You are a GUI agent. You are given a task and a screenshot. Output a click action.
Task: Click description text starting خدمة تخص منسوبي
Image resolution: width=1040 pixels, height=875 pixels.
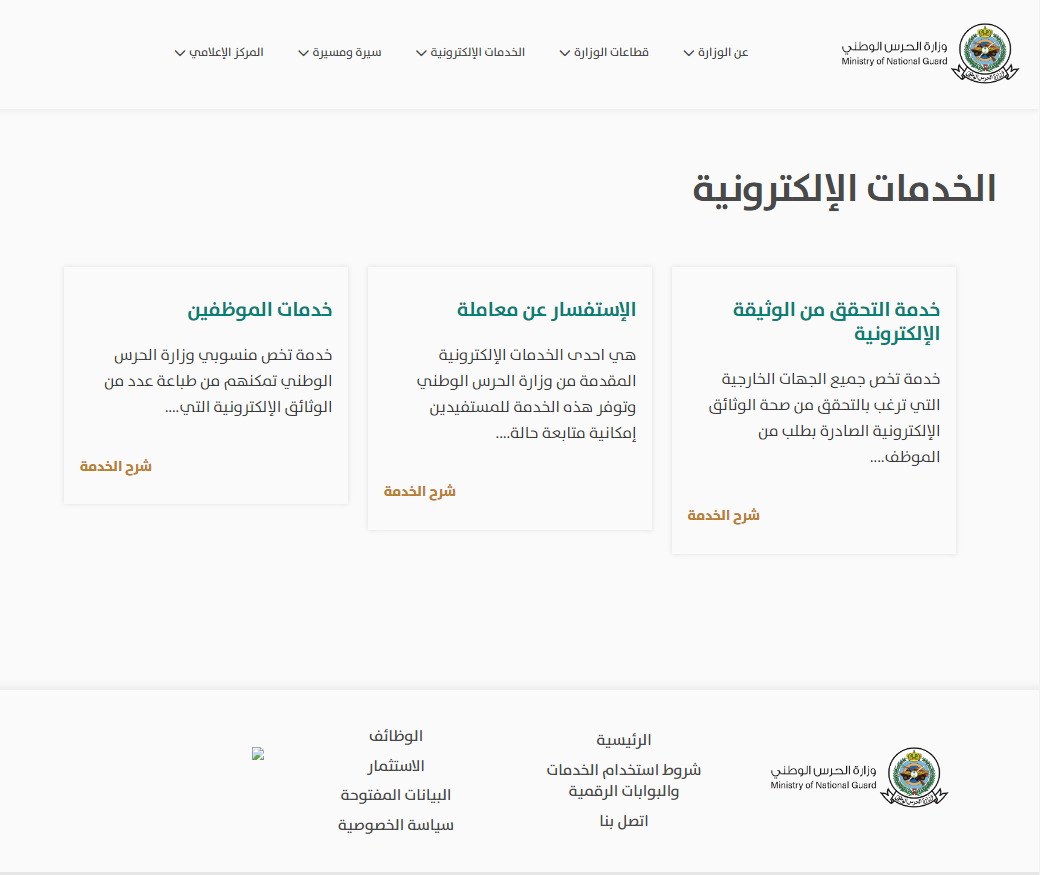click(218, 381)
